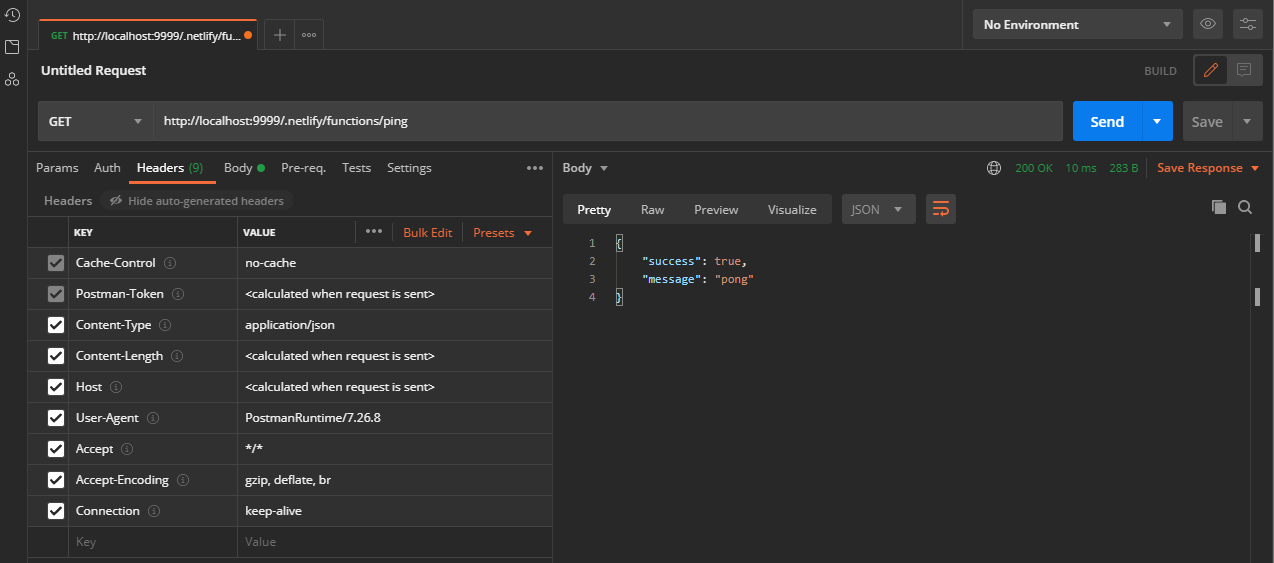Show info for Accept-Encoding header
This screenshot has width=1274, height=563.
(183, 480)
